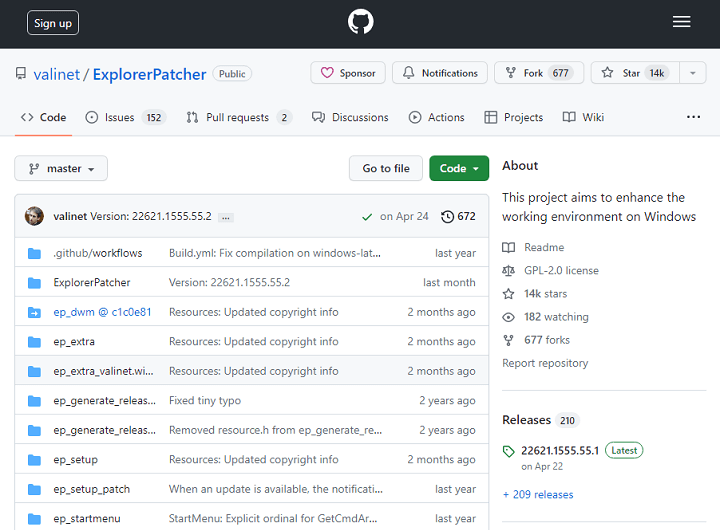Open the Wiki tab
This screenshot has width=720, height=530.
pyautogui.click(x=583, y=118)
